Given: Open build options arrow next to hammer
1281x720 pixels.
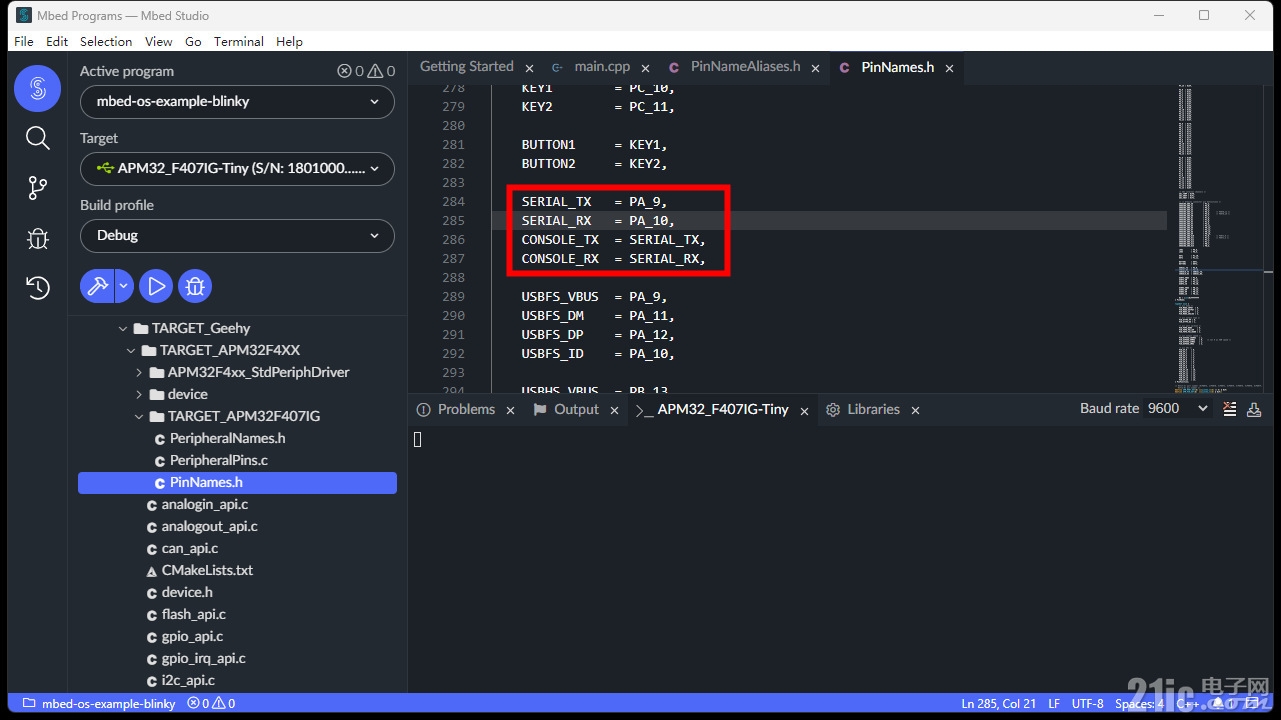Looking at the screenshot, I should [x=123, y=286].
